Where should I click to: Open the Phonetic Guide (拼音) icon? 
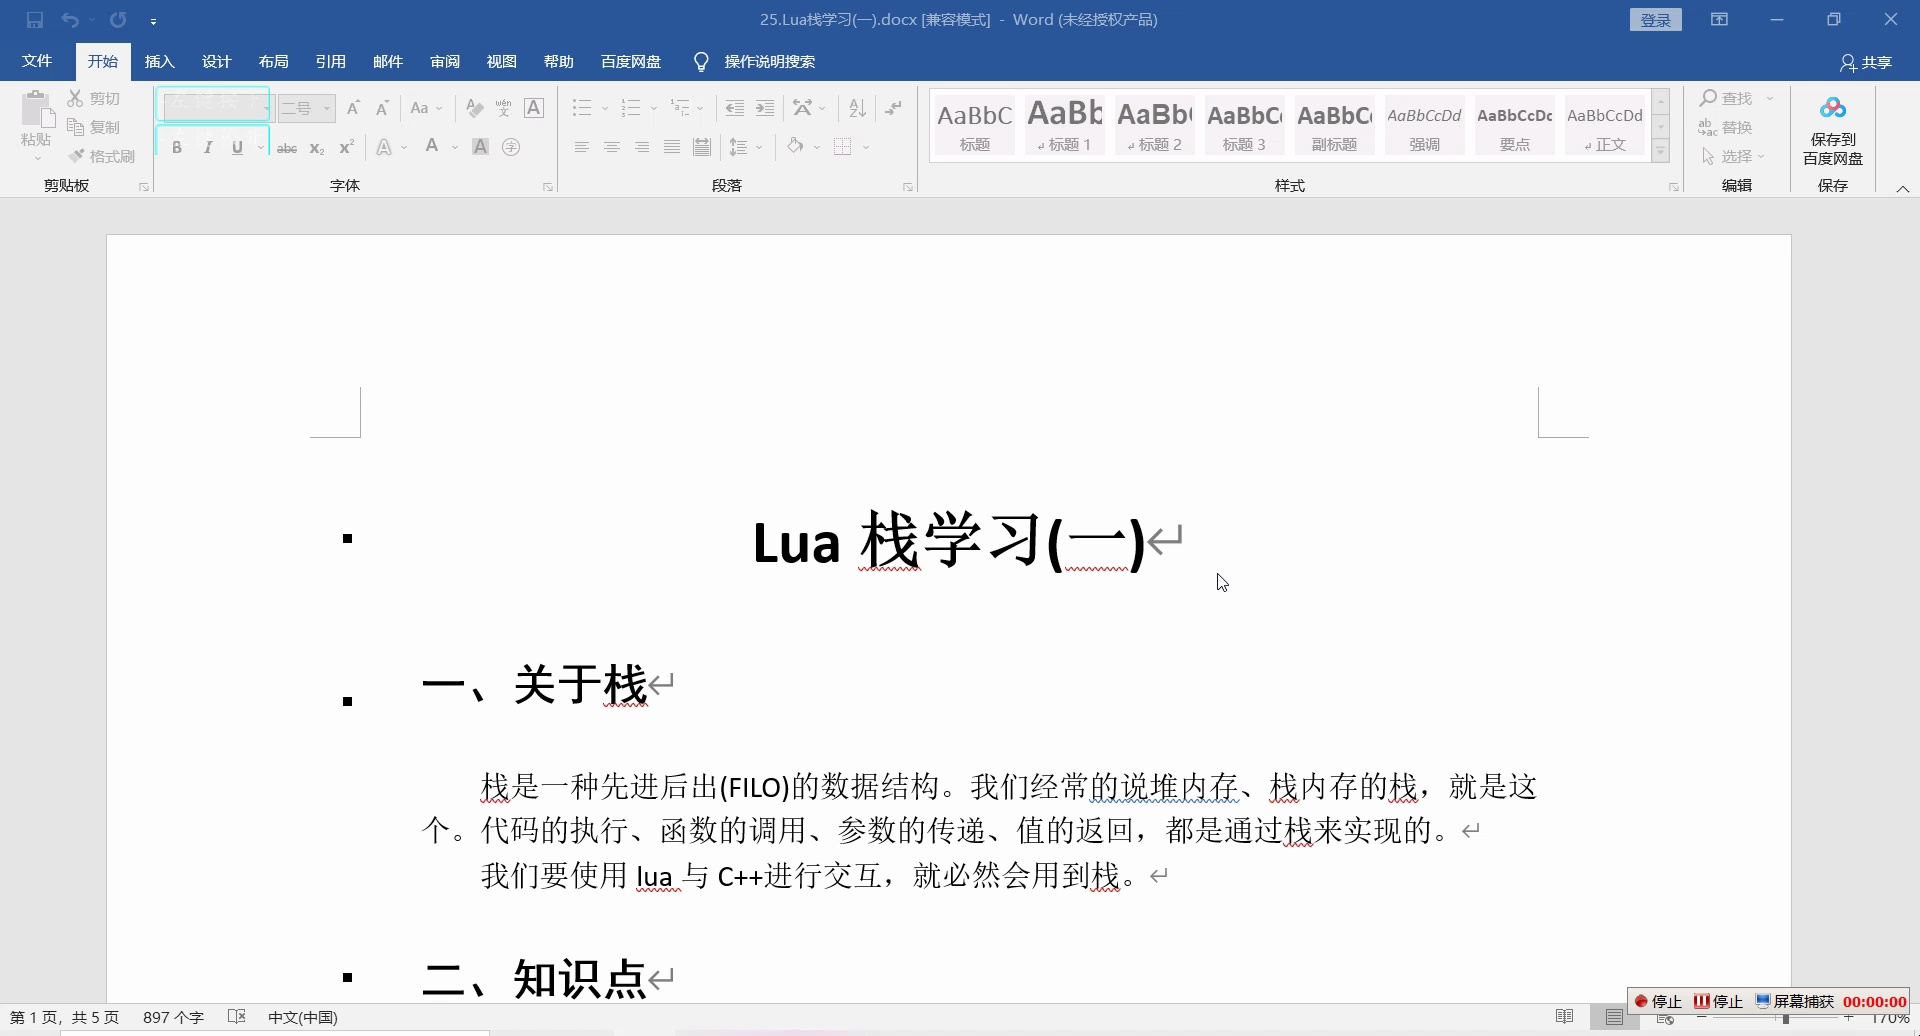click(x=504, y=108)
